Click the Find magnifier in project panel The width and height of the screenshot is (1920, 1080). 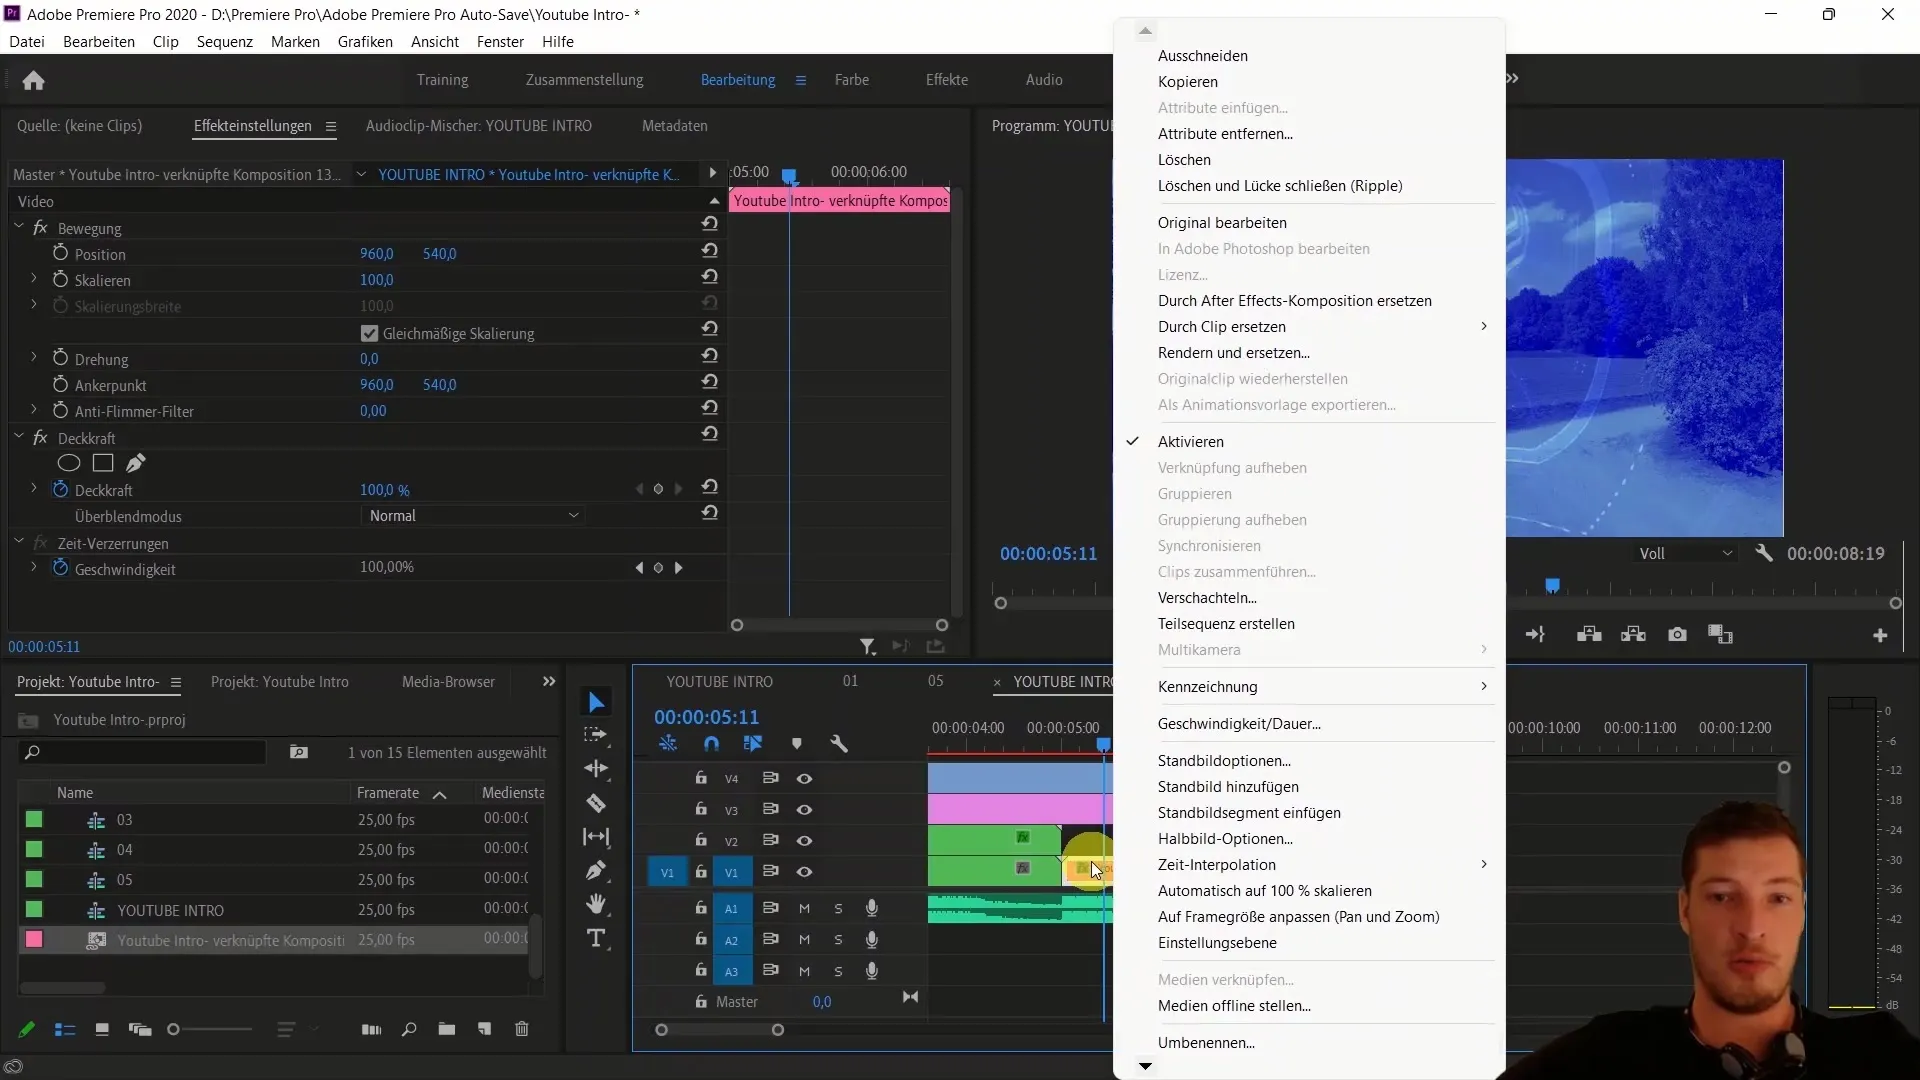pos(409,1029)
